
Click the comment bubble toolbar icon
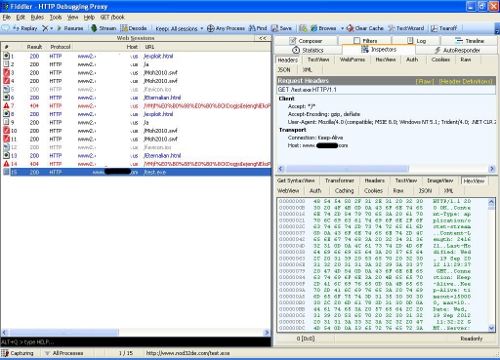pyautogui.click(x=6, y=28)
